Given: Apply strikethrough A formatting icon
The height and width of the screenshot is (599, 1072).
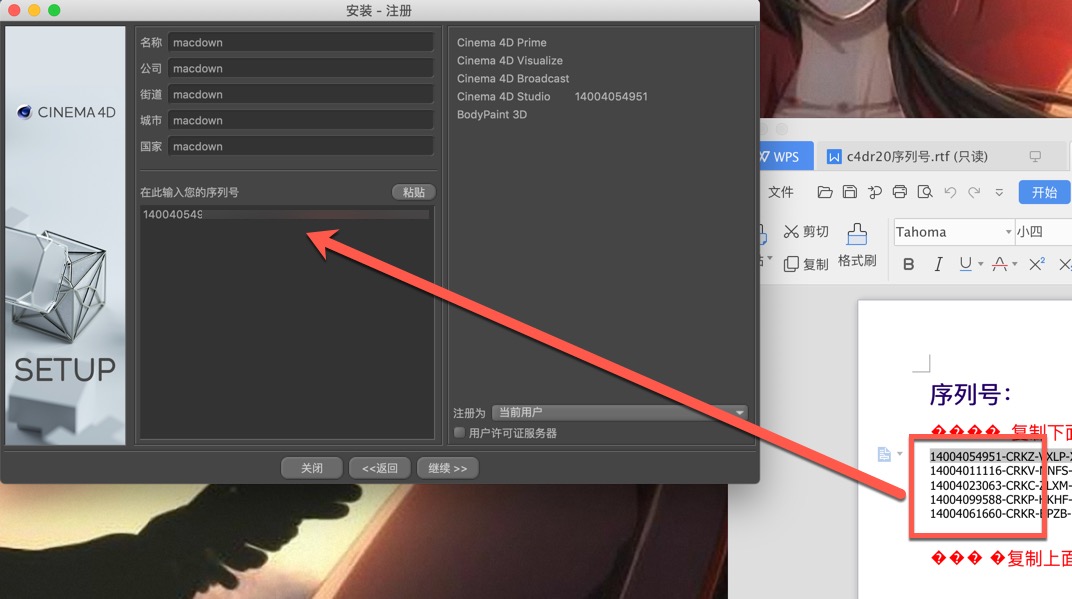Looking at the screenshot, I should [x=1000, y=264].
